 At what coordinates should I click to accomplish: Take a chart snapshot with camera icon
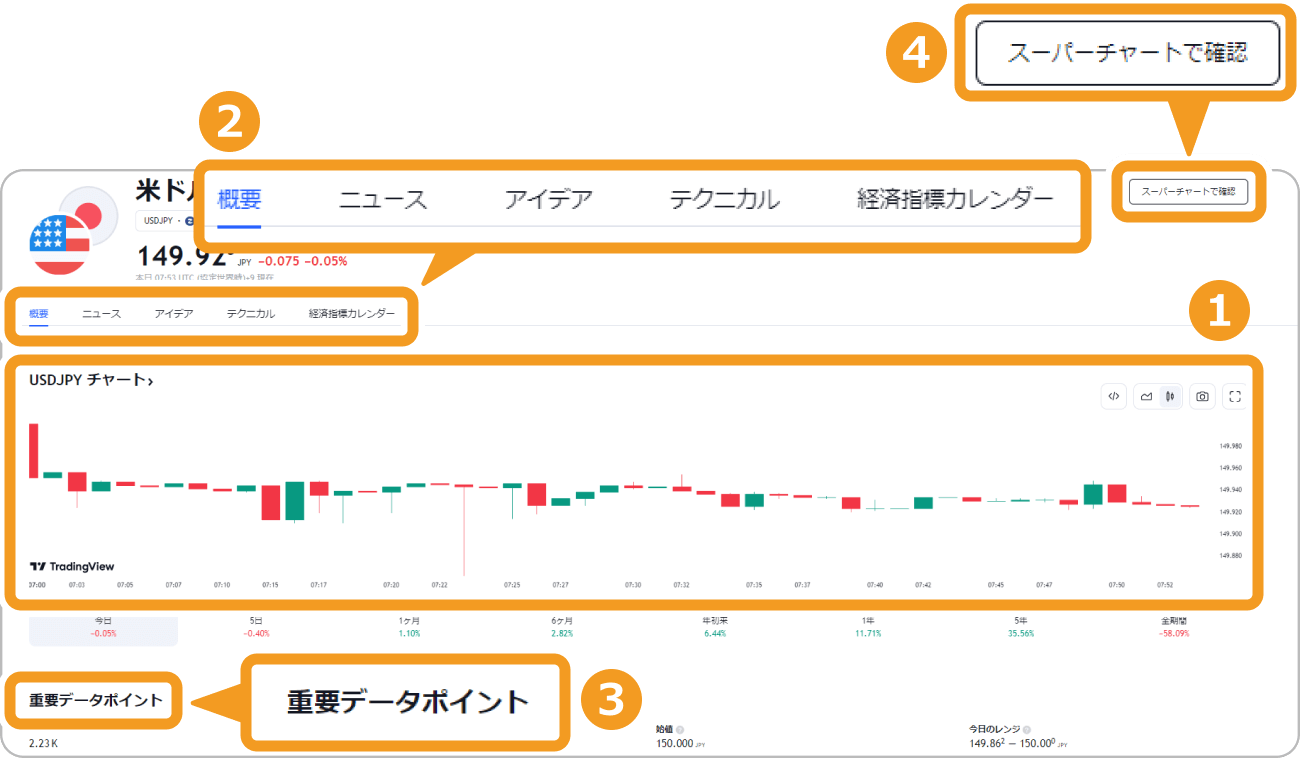pos(1202,396)
